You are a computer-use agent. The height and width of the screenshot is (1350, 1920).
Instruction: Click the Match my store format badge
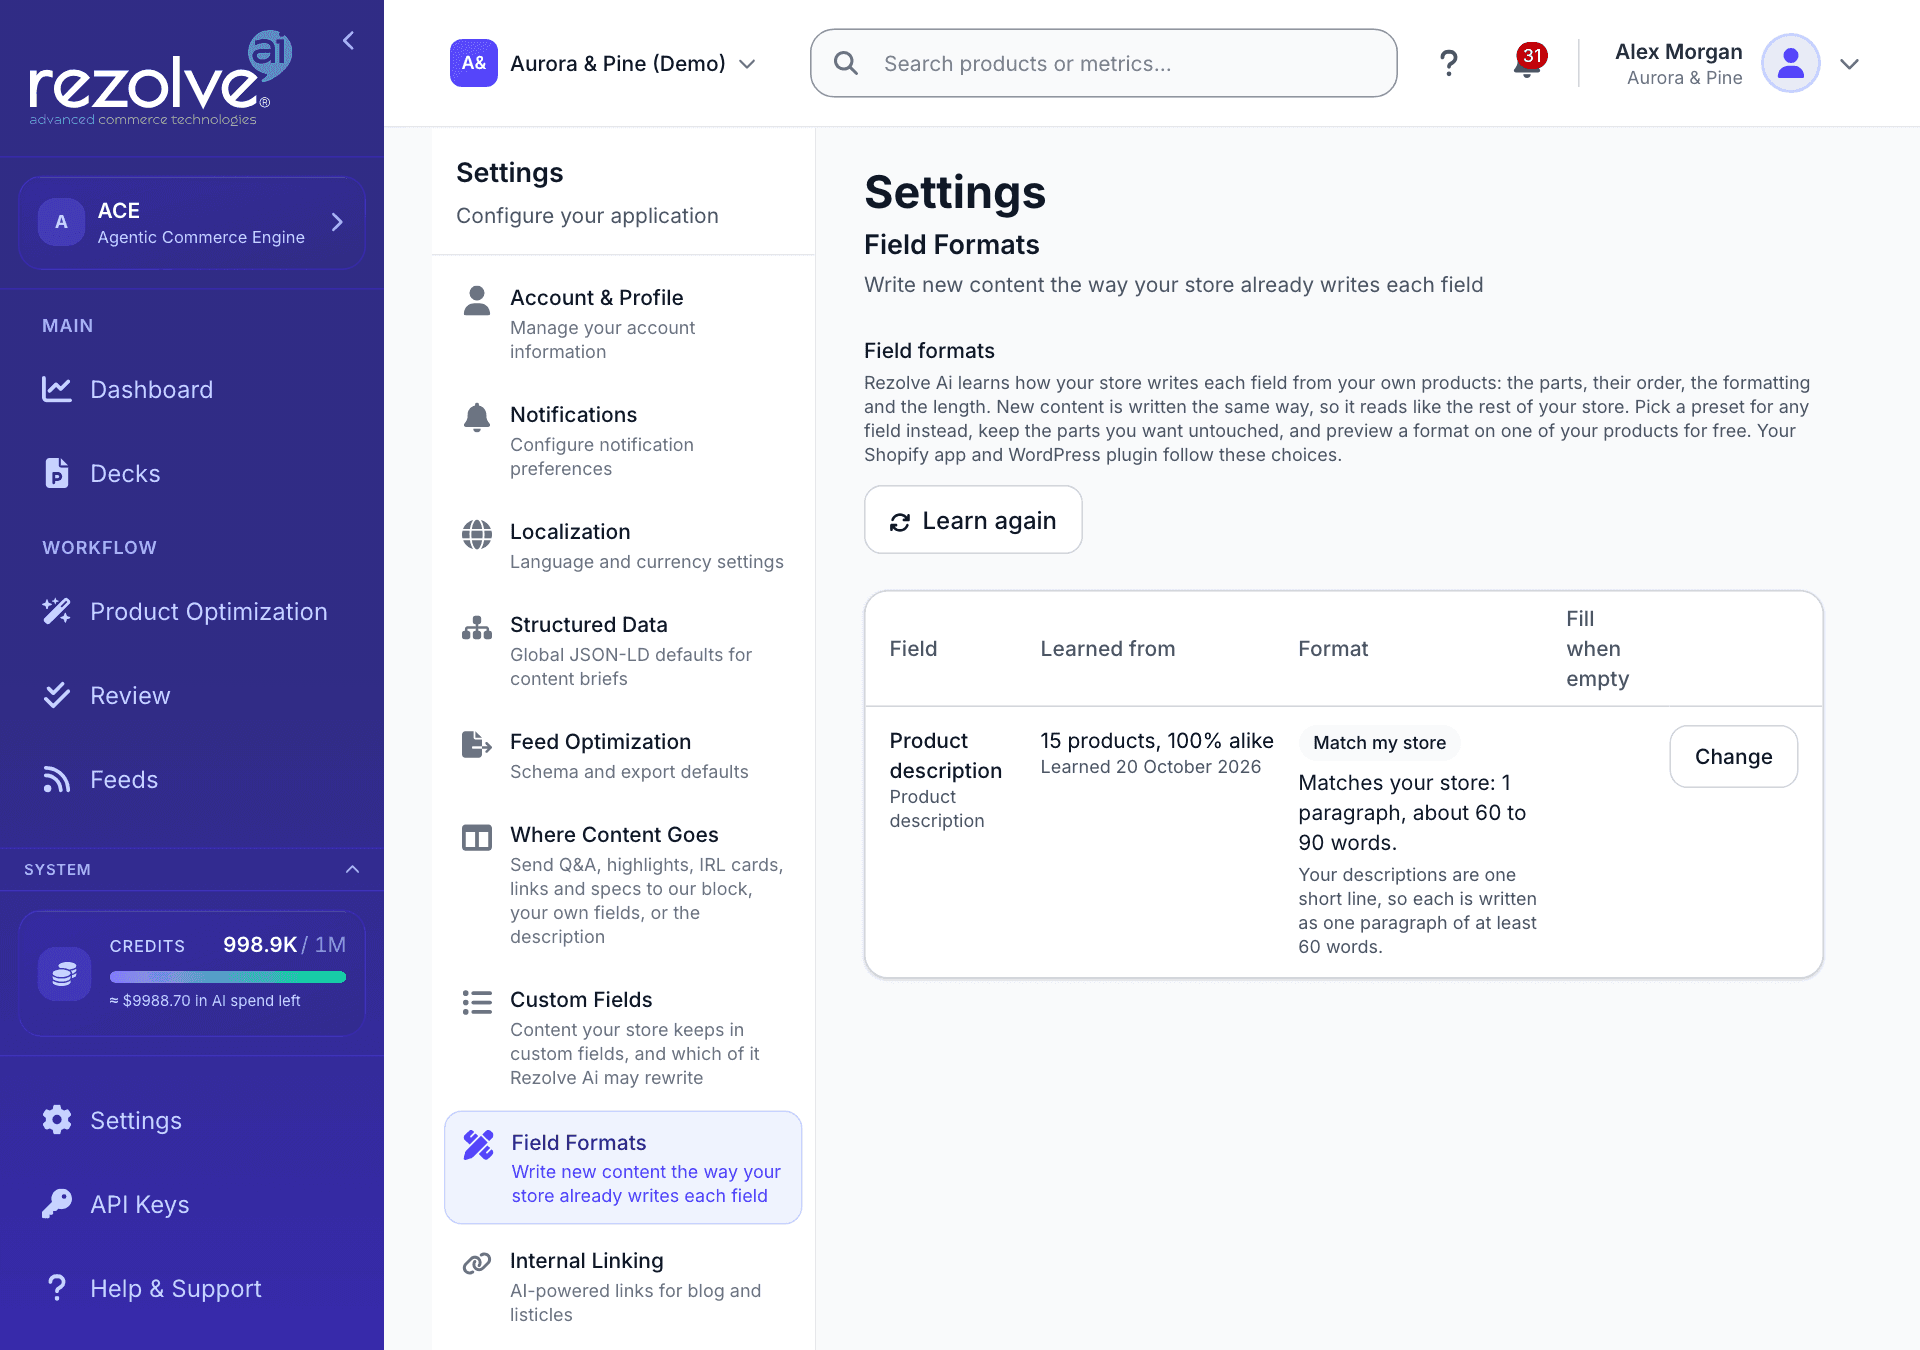pos(1379,742)
